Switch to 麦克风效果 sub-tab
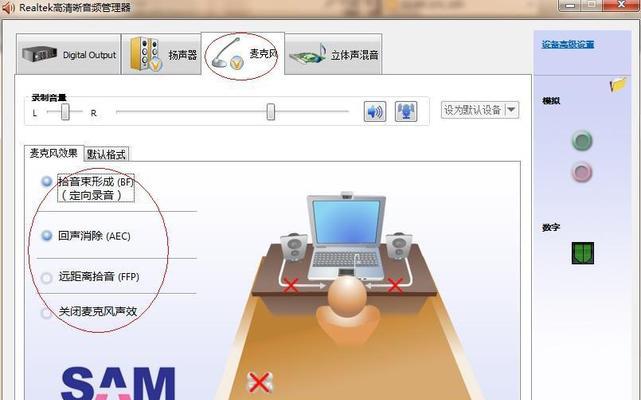This screenshot has height=400, width=641. 54,153
